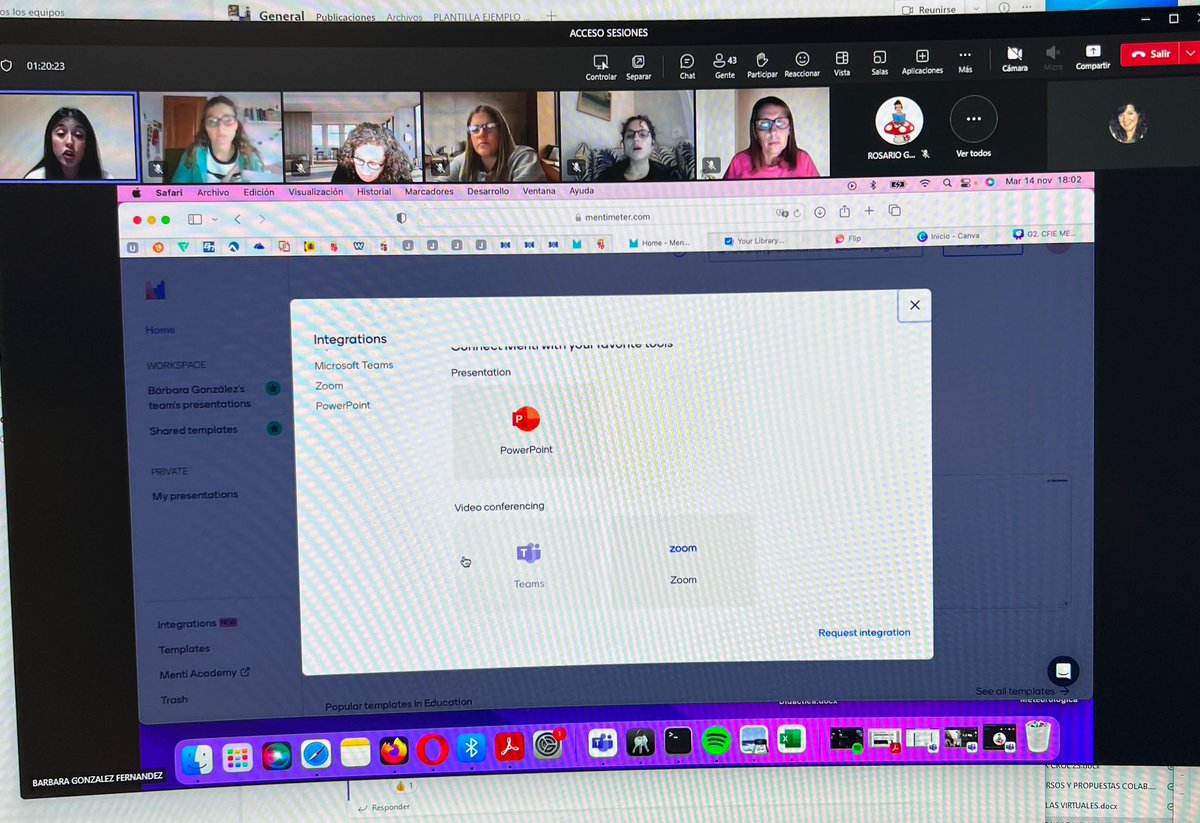Open Salas breakout rooms
The image size is (1200, 823).
[879, 65]
